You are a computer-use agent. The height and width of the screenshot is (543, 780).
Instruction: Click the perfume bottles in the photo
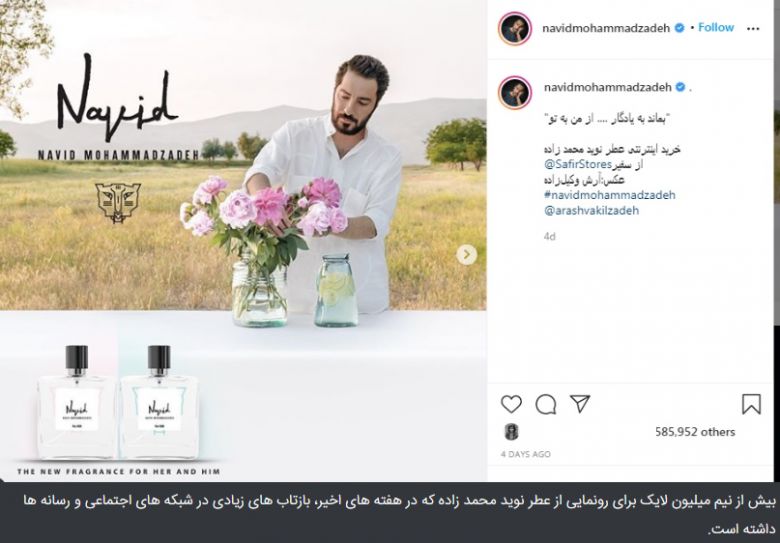coord(118,403)
